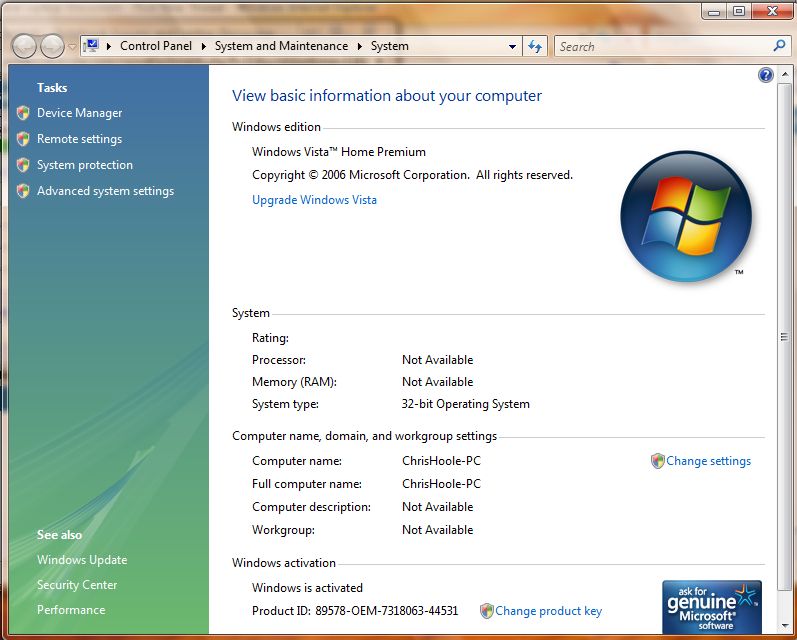Image resolution: width=797 pixels, height=640 pixels.
Task: Open Windows Update under See also
Action: 82,560
